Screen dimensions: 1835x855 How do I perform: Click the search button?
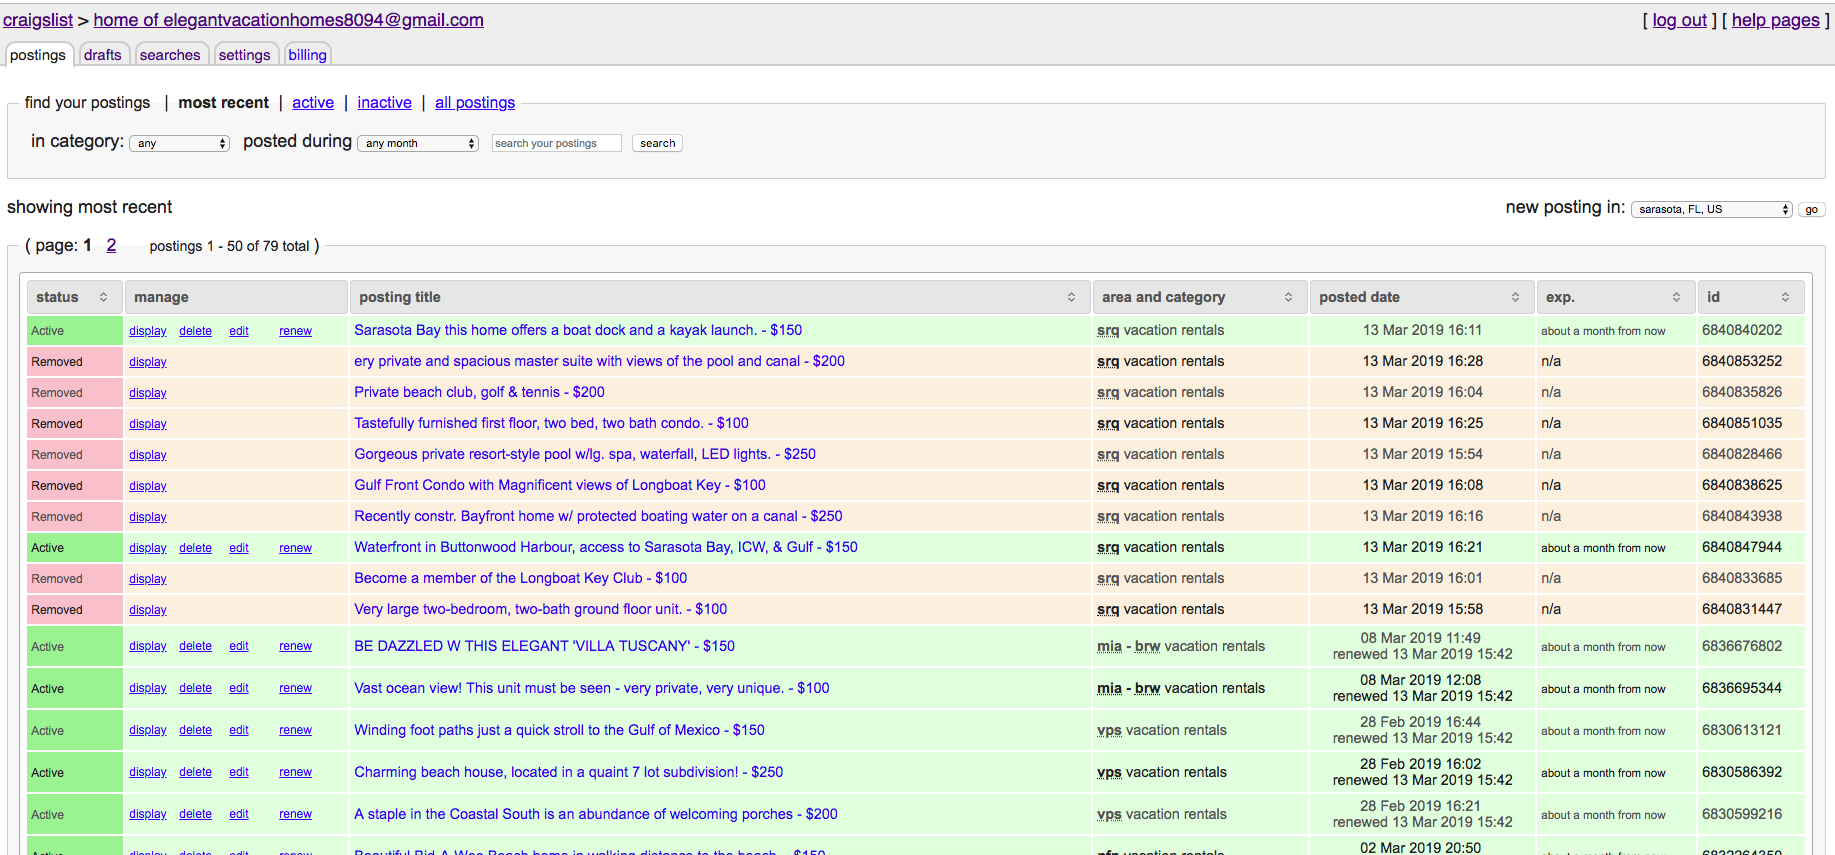(x=658, y=143)
